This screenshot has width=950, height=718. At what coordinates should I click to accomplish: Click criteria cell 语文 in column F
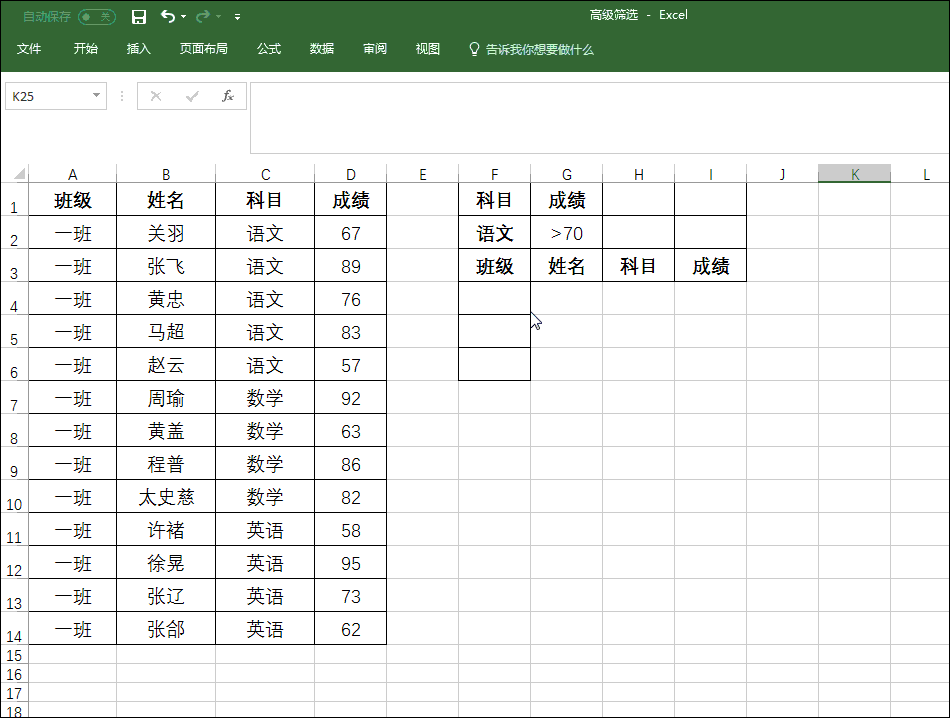[494, 233]
